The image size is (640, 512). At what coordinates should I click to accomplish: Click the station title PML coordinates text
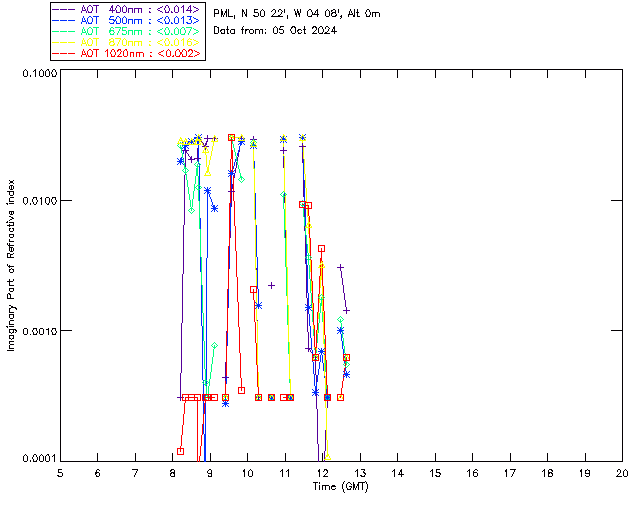coord(297,14)
